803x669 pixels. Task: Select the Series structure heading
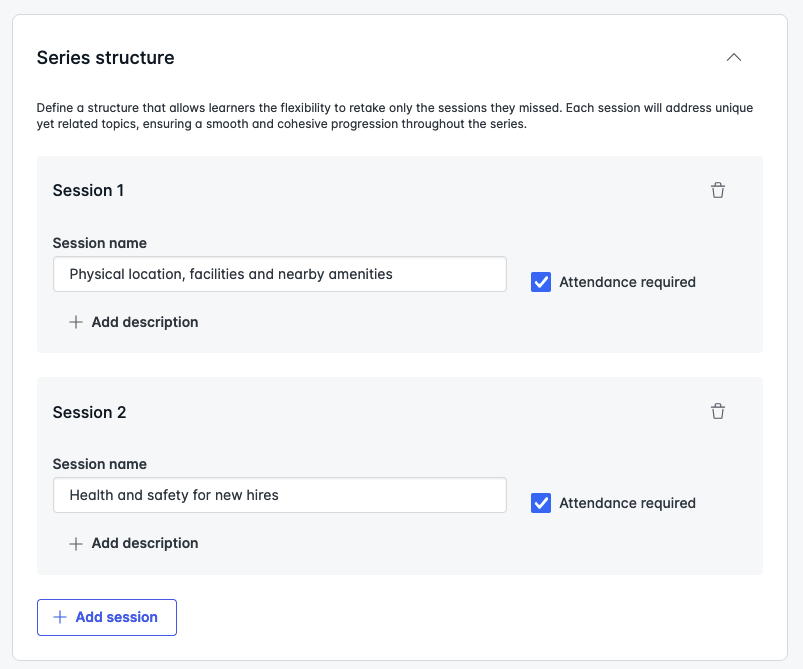pyautogui.click(x=105, y=58)
